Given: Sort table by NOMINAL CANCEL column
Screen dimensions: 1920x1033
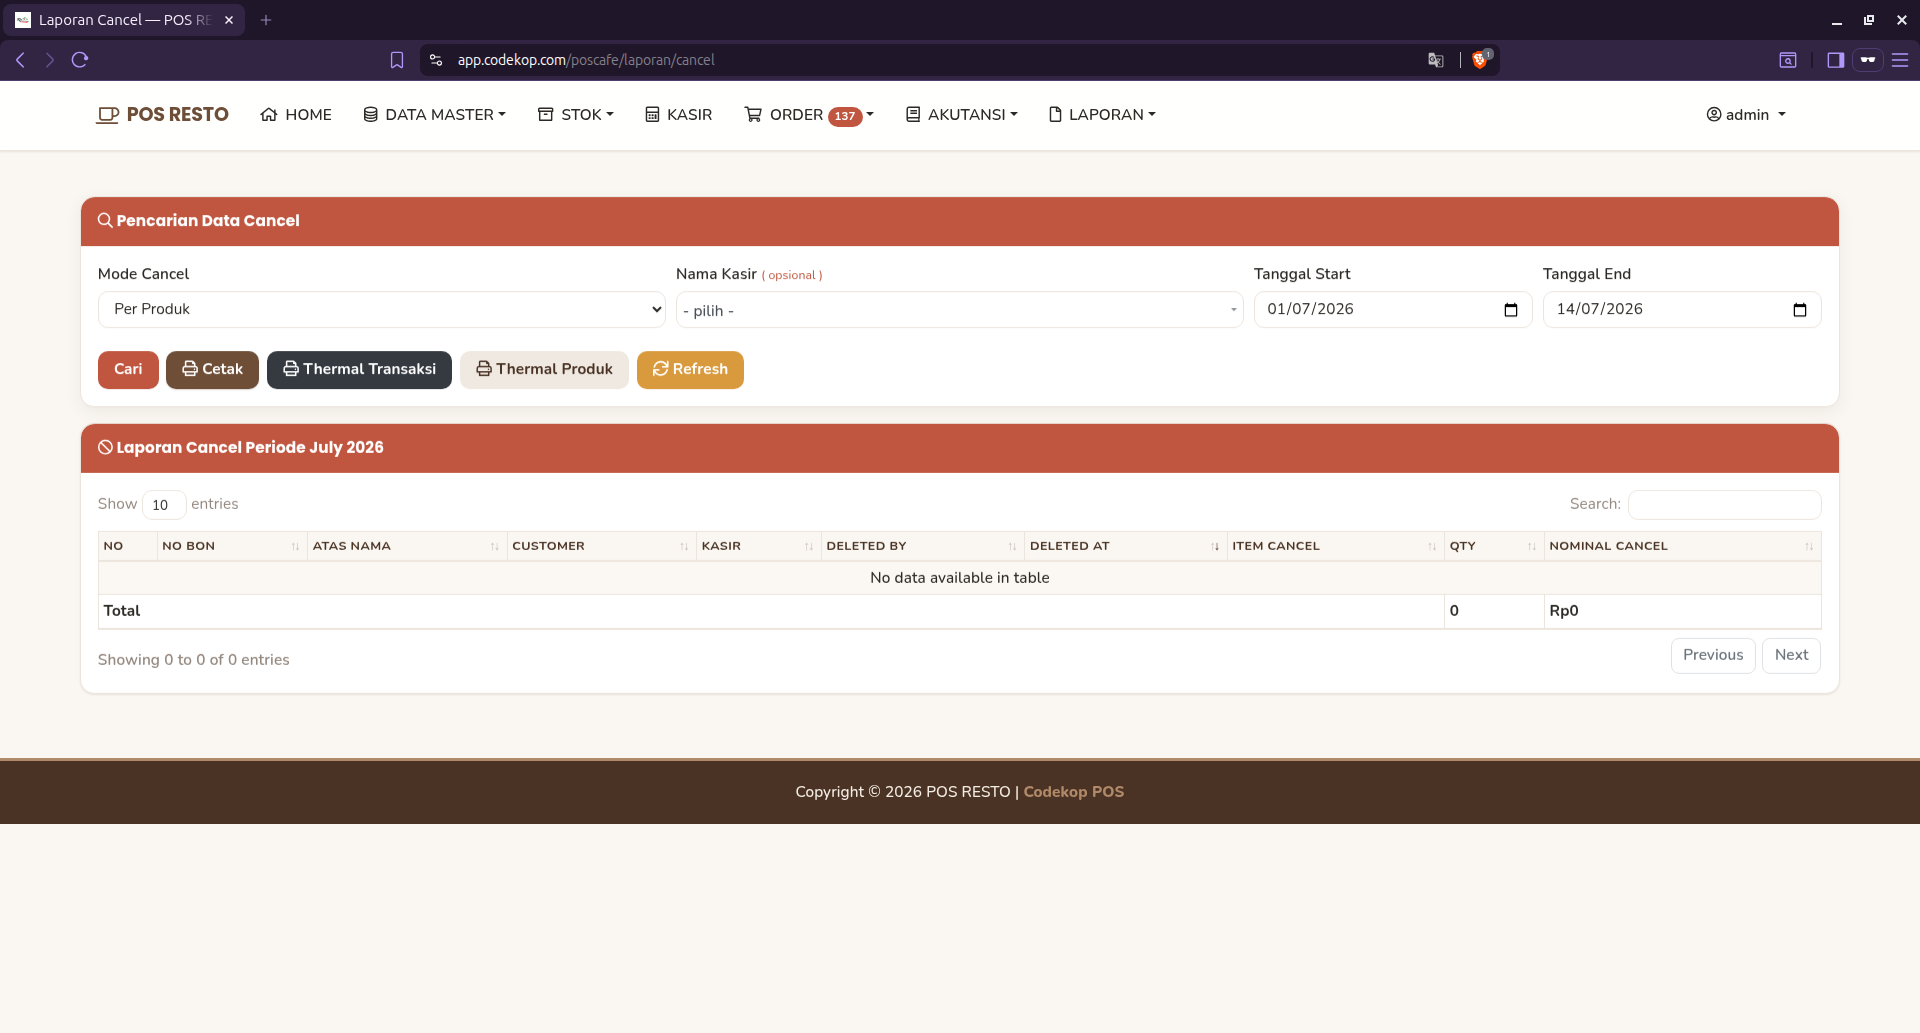Looking at the screenshot, I should tap(1682, 546).
